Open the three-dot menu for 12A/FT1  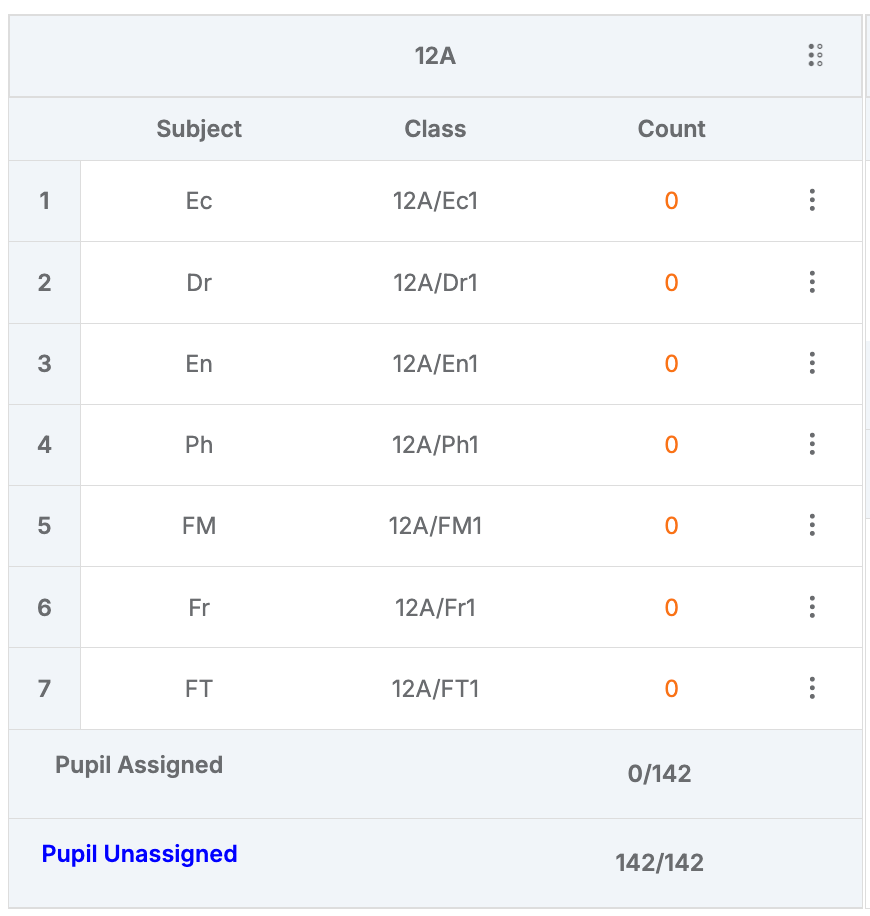(x=812, y=688)
